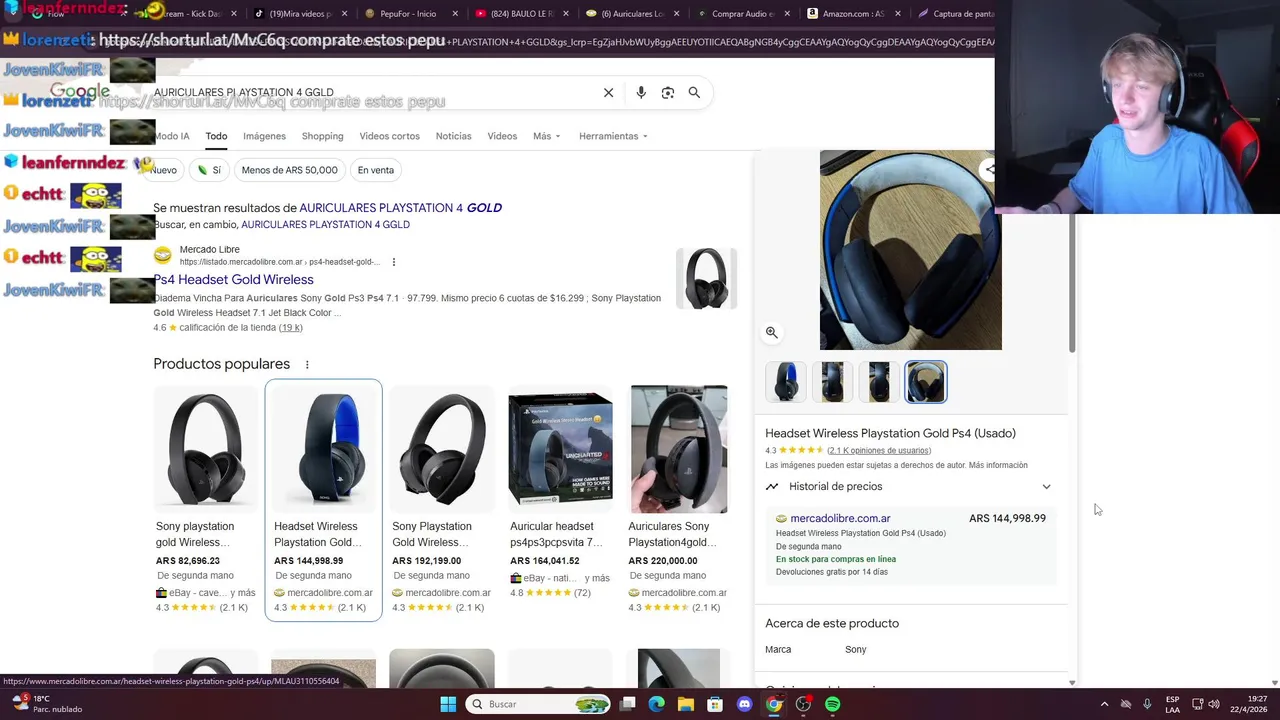This screenshot has width=1280, height=720.
Task: Close the Amazon.com browser tab
Action: pyautogui.click(x=897, y=14)
